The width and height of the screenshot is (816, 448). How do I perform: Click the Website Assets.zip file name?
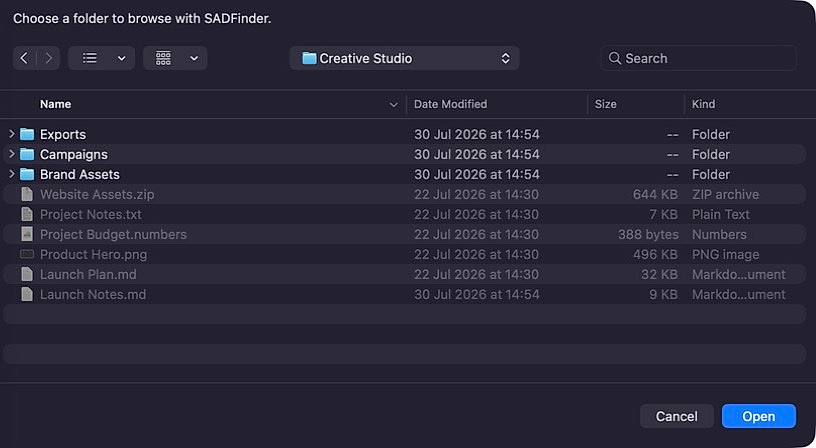(97, 195)
